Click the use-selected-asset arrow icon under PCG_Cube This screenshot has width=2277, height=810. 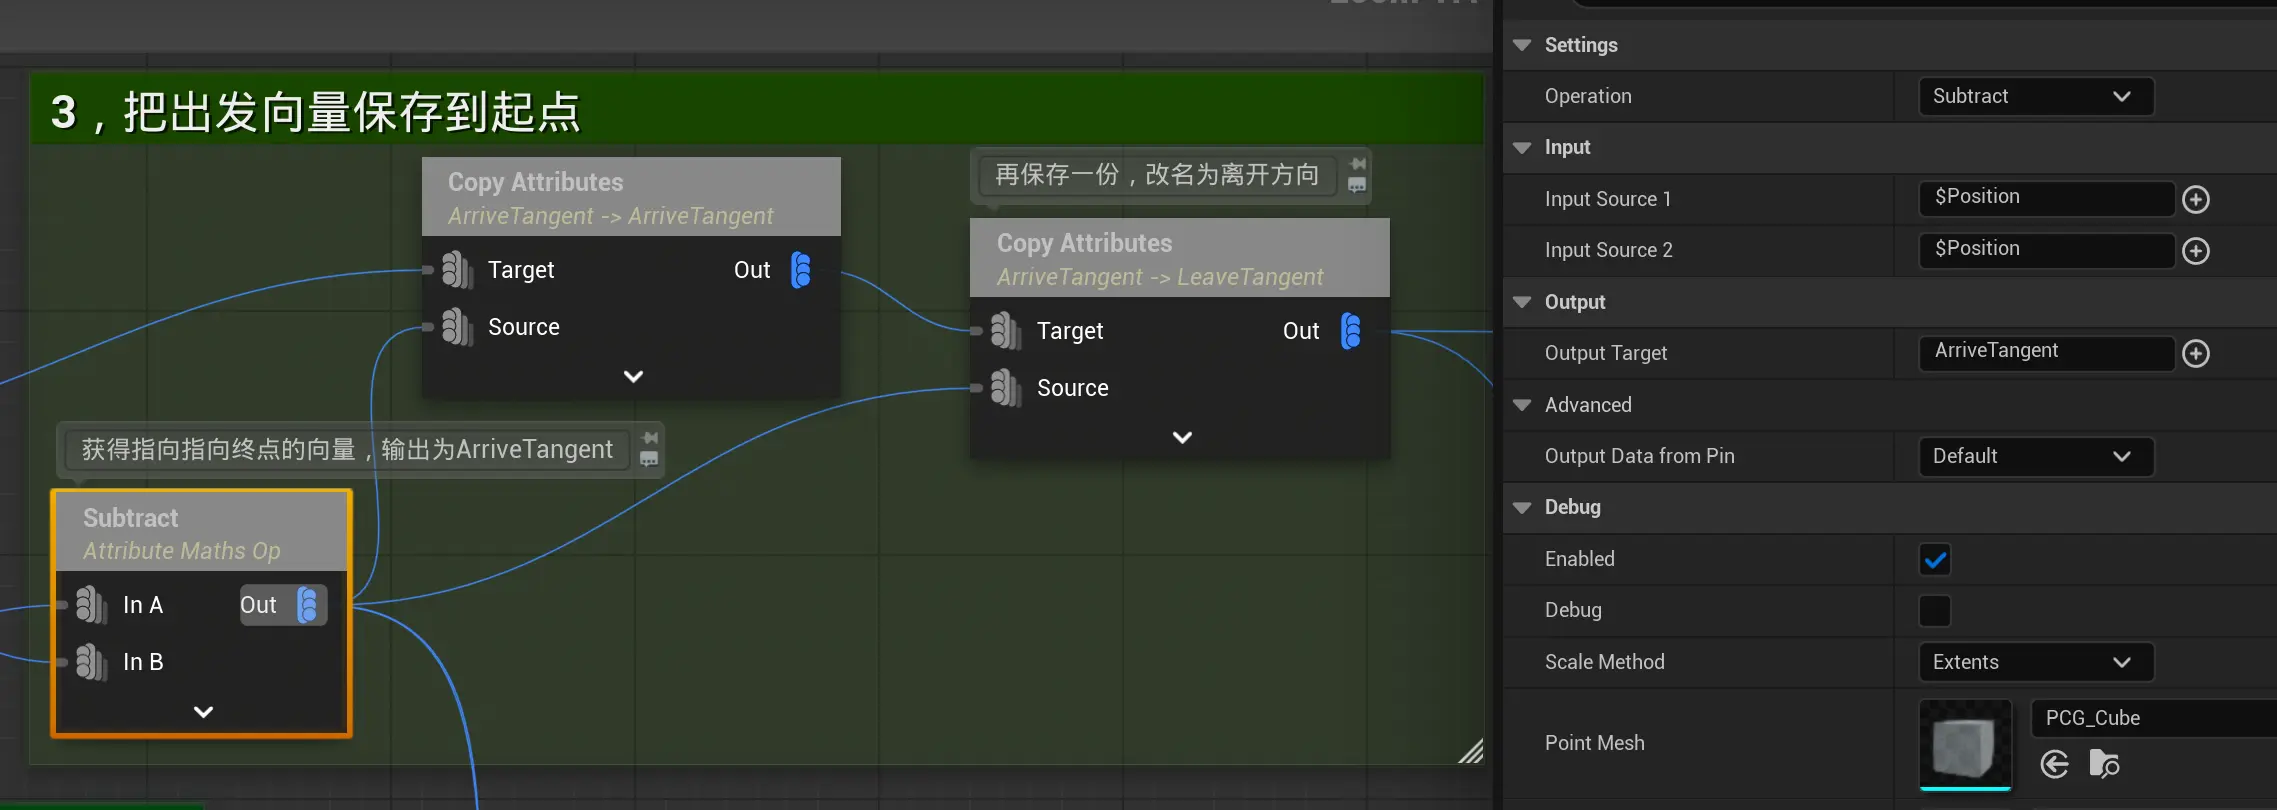click(x=2054, y=765)
